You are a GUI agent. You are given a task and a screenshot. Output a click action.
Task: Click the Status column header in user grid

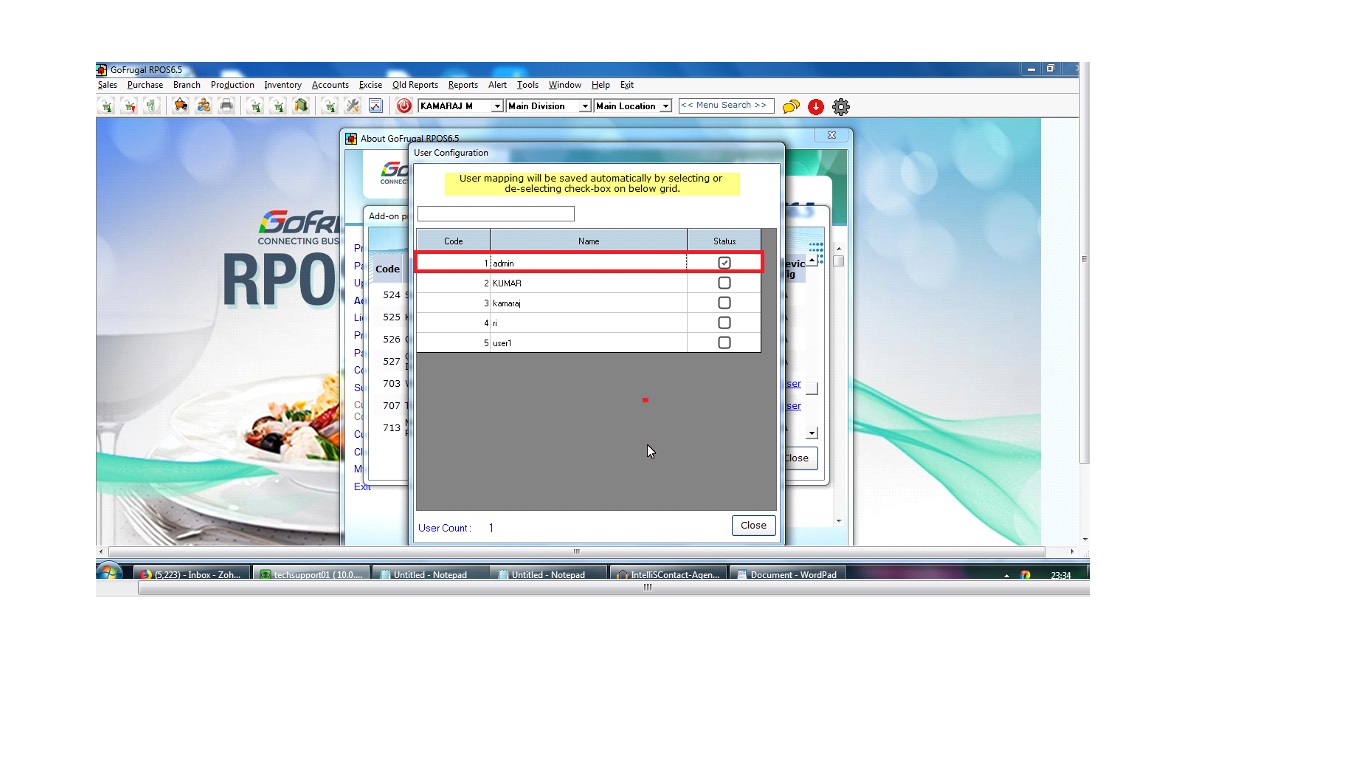click(725, 241)
